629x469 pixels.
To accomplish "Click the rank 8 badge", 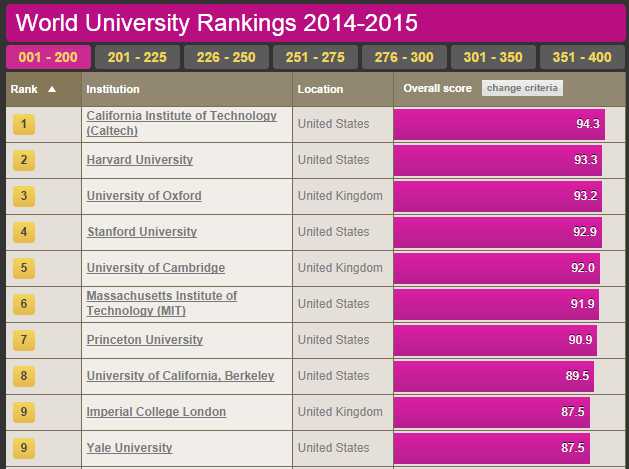I will [x=24, y=376].
